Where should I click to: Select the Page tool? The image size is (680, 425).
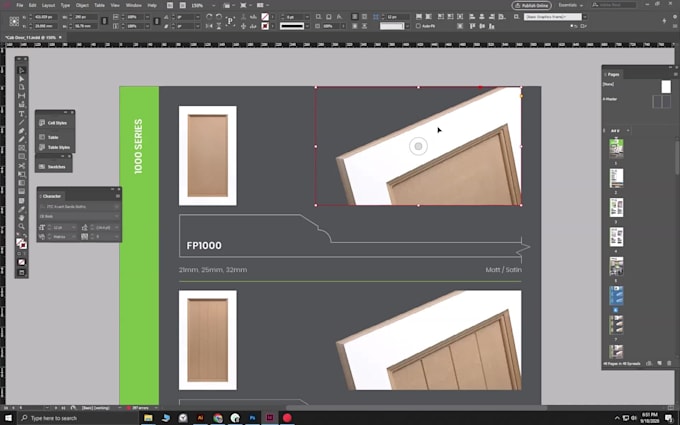(21, 88)
